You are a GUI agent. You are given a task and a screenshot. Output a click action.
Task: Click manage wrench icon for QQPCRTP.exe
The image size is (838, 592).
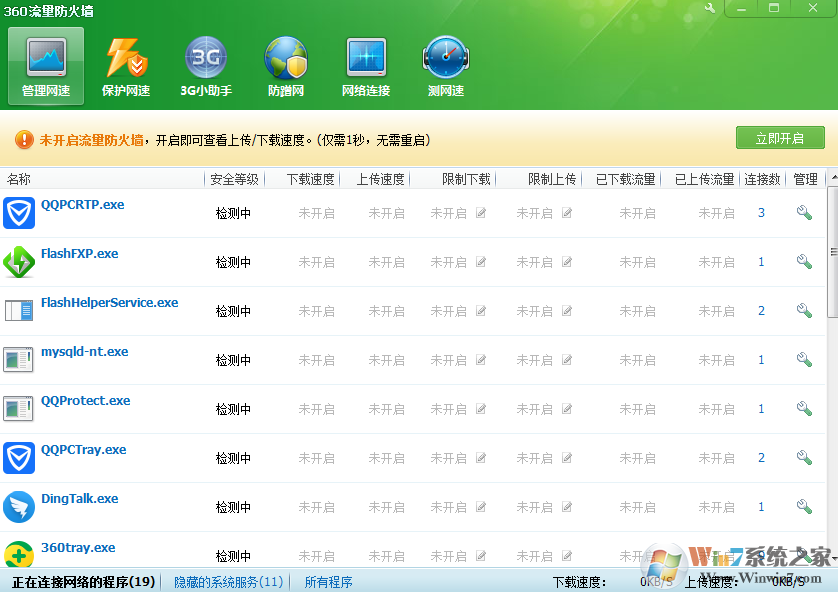tap(804, 213)
